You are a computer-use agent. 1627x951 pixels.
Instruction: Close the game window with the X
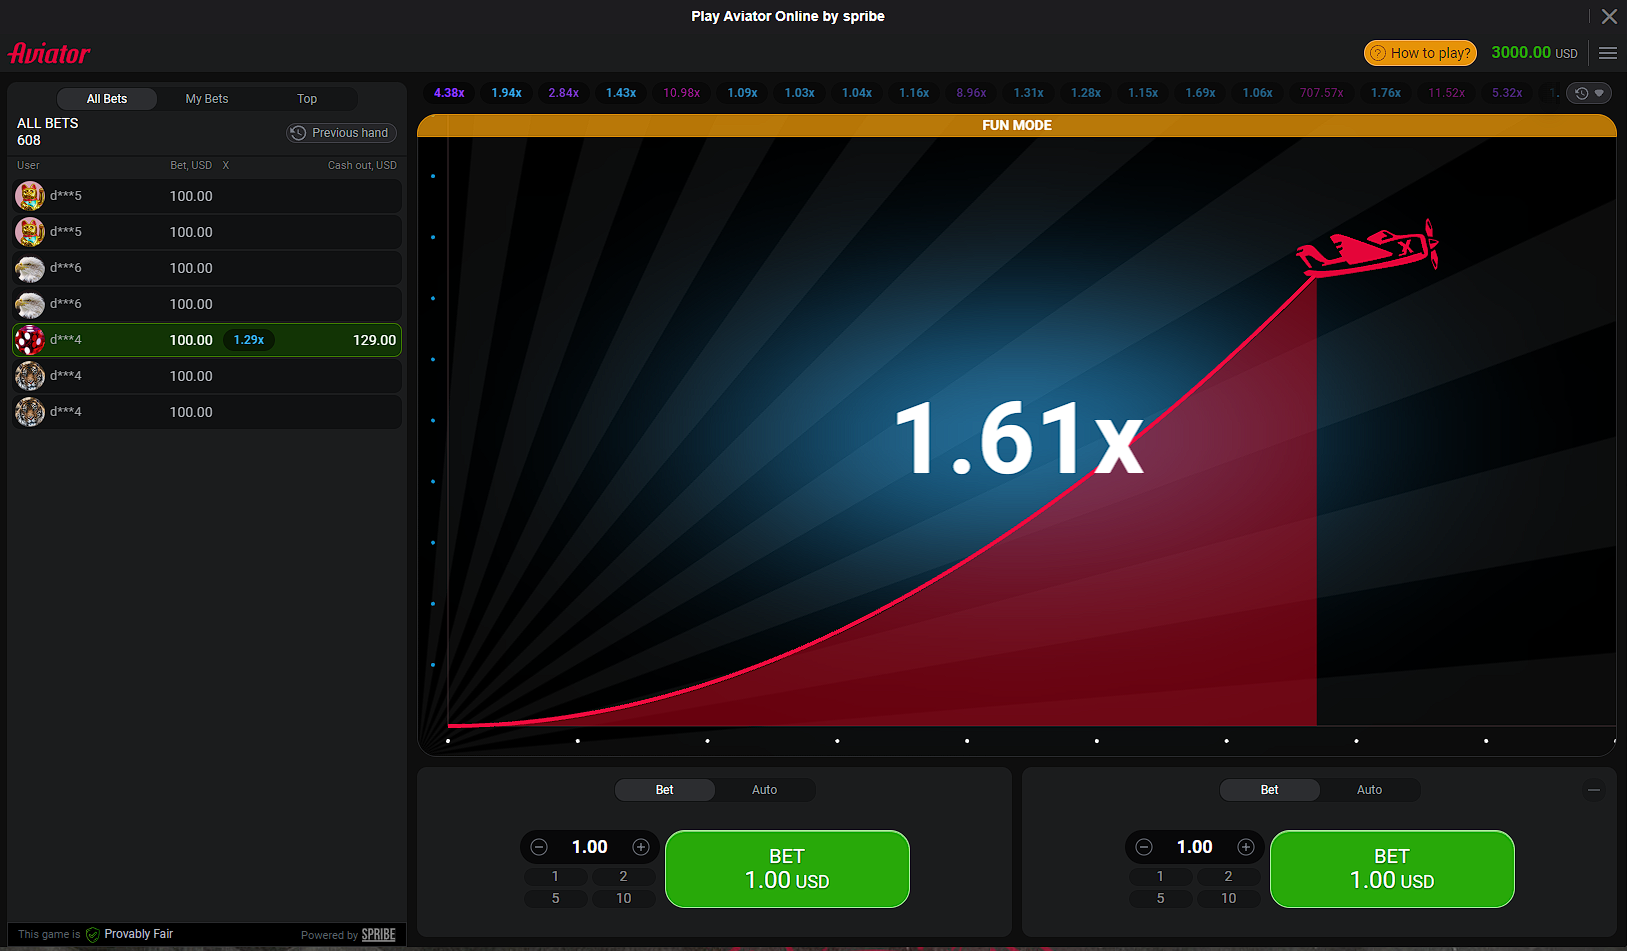(x=1609, y=16)
